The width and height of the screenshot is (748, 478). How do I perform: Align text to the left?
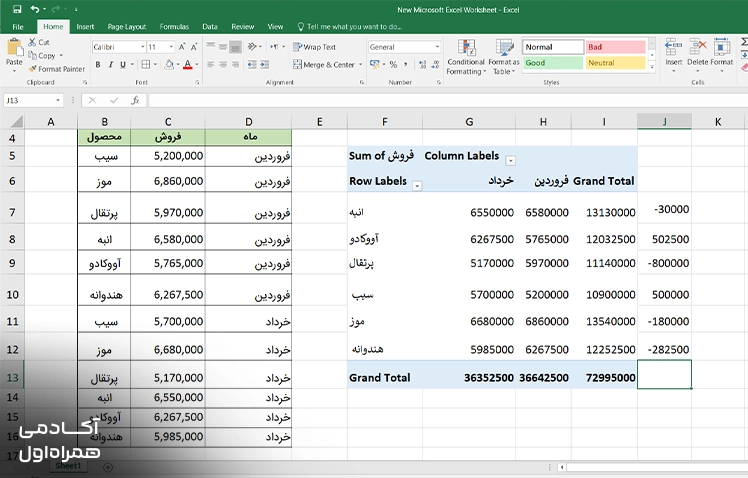[210, 64]
